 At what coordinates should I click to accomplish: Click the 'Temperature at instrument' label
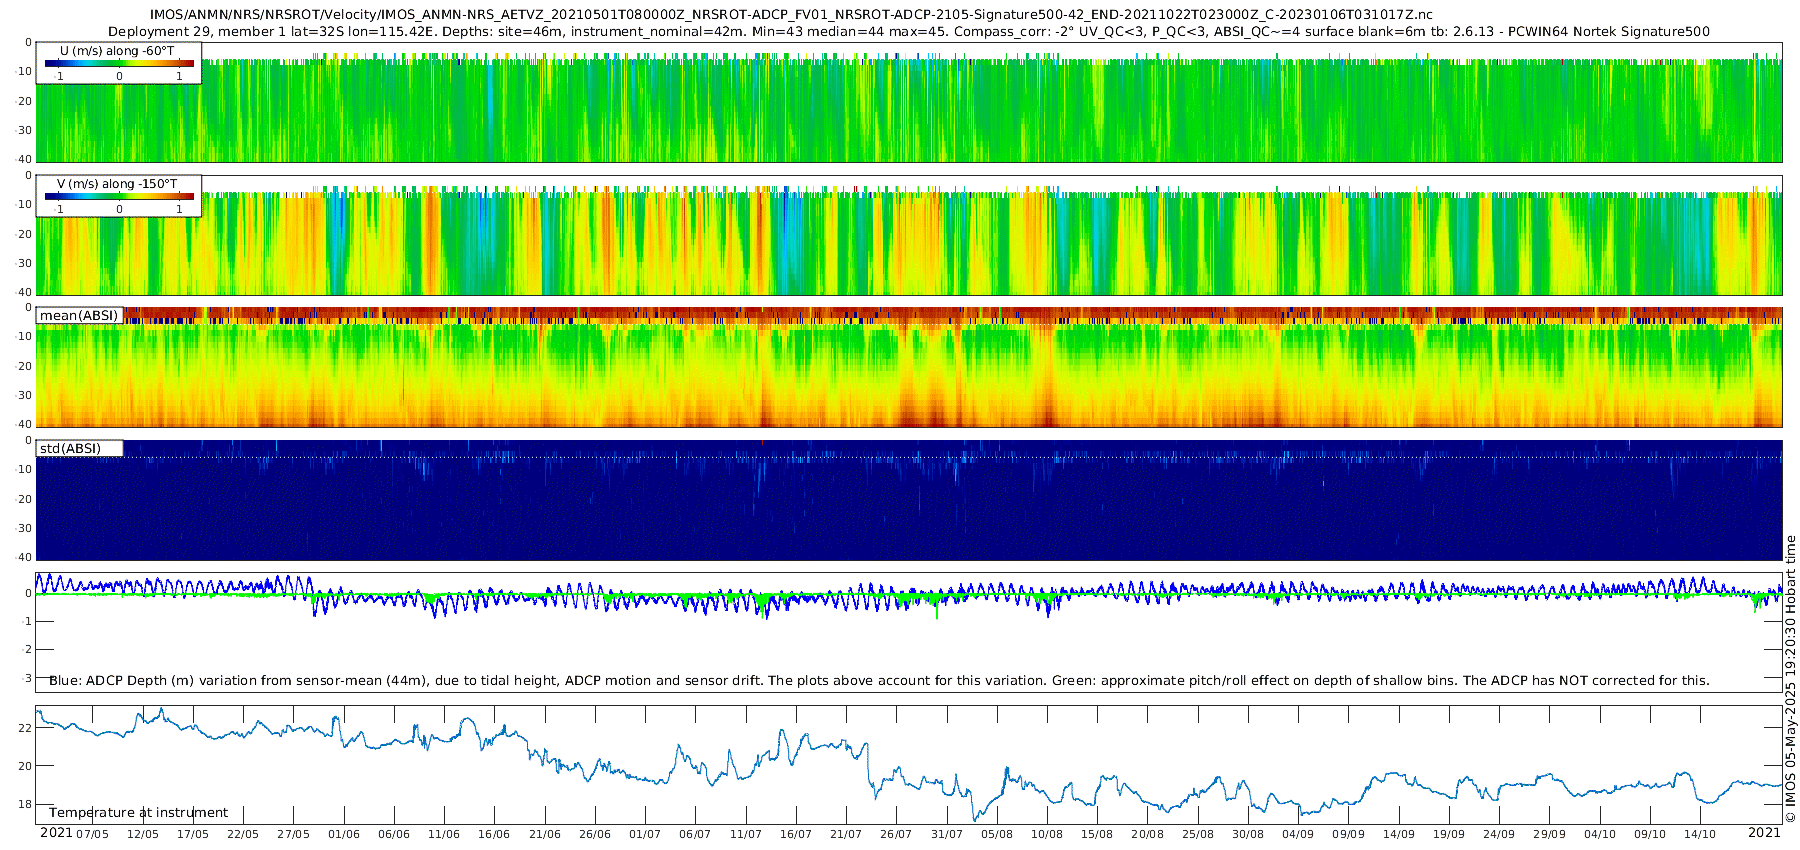(138, 813)
